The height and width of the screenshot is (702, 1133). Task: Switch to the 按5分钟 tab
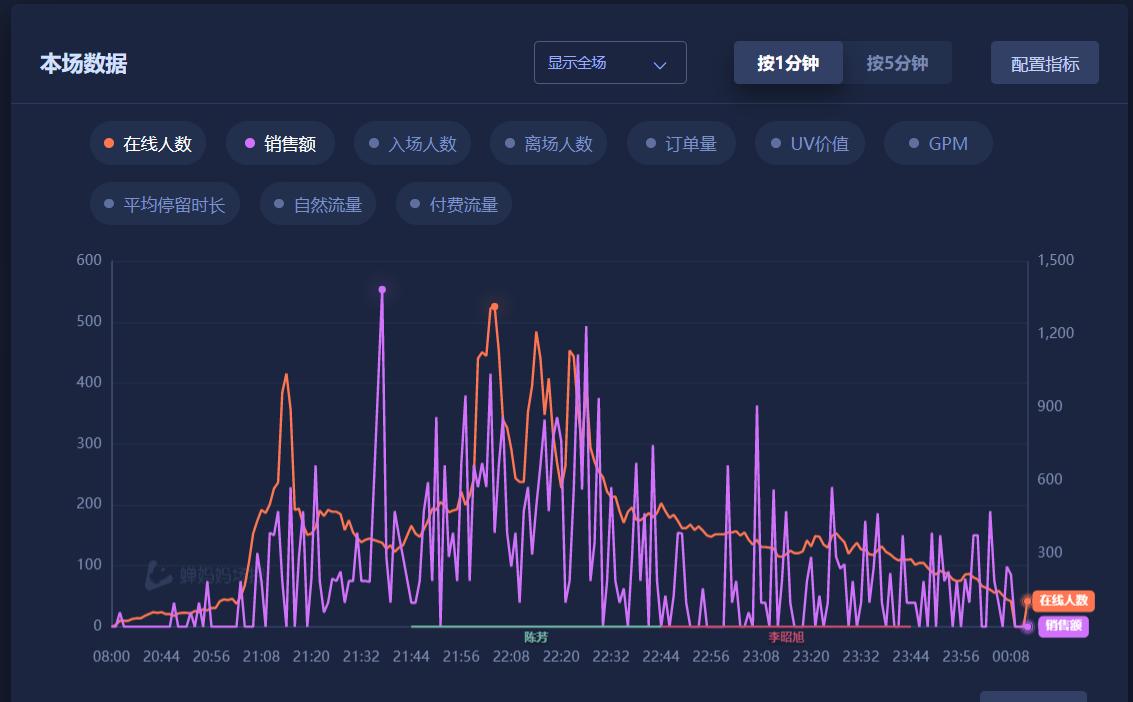tap(897, 62)
